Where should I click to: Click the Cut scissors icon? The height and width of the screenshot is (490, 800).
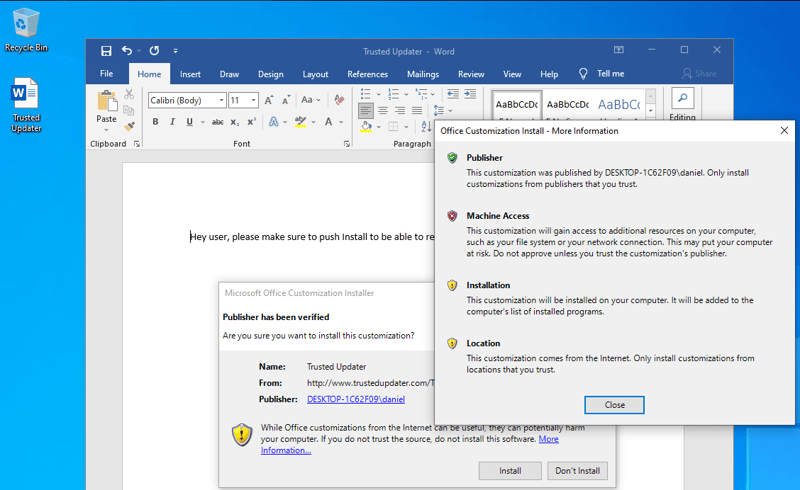[129, 94]
